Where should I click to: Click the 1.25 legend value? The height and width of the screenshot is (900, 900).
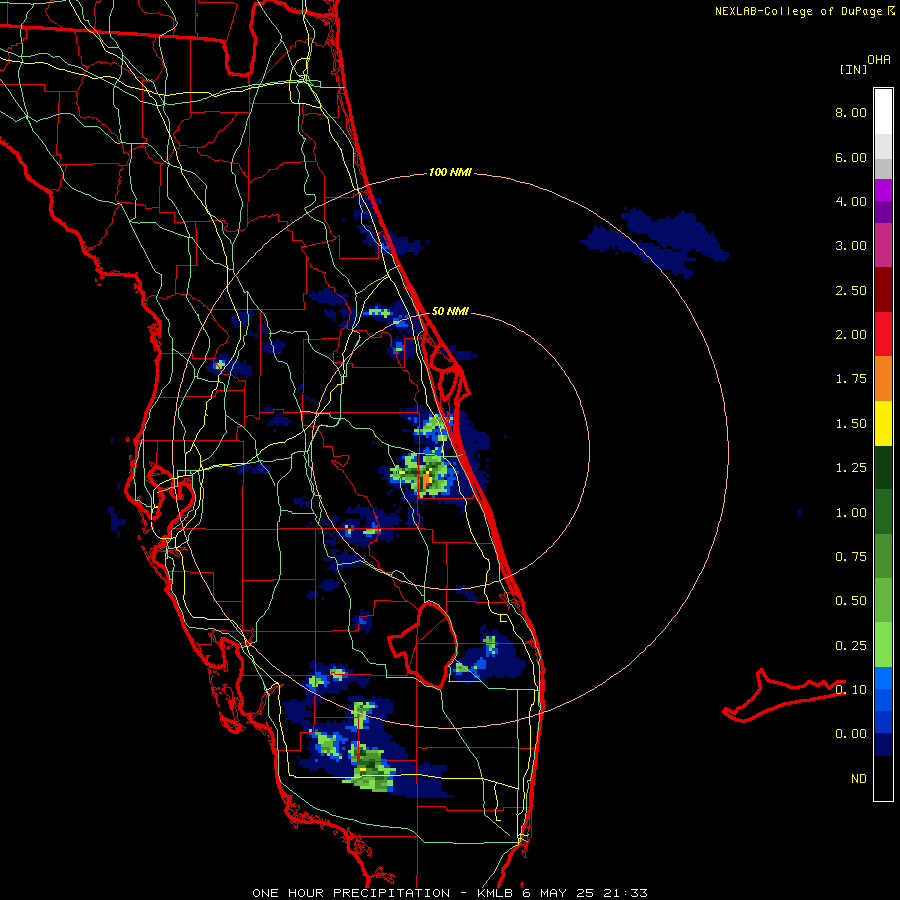(851, 468)
